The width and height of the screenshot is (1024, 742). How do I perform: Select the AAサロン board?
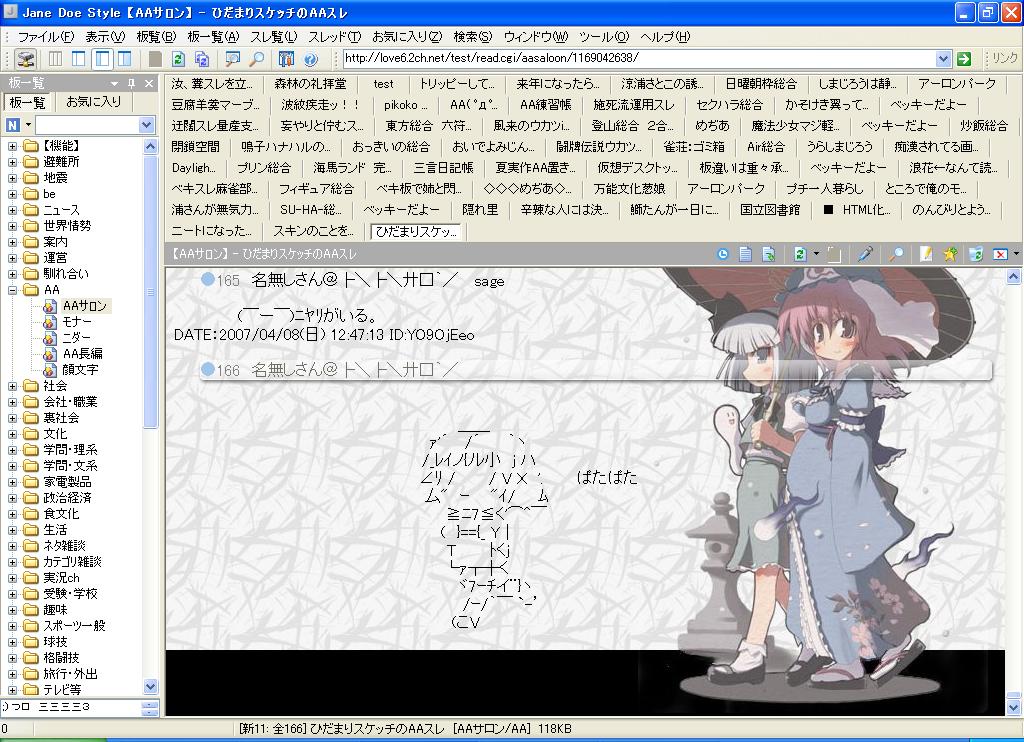84,306
